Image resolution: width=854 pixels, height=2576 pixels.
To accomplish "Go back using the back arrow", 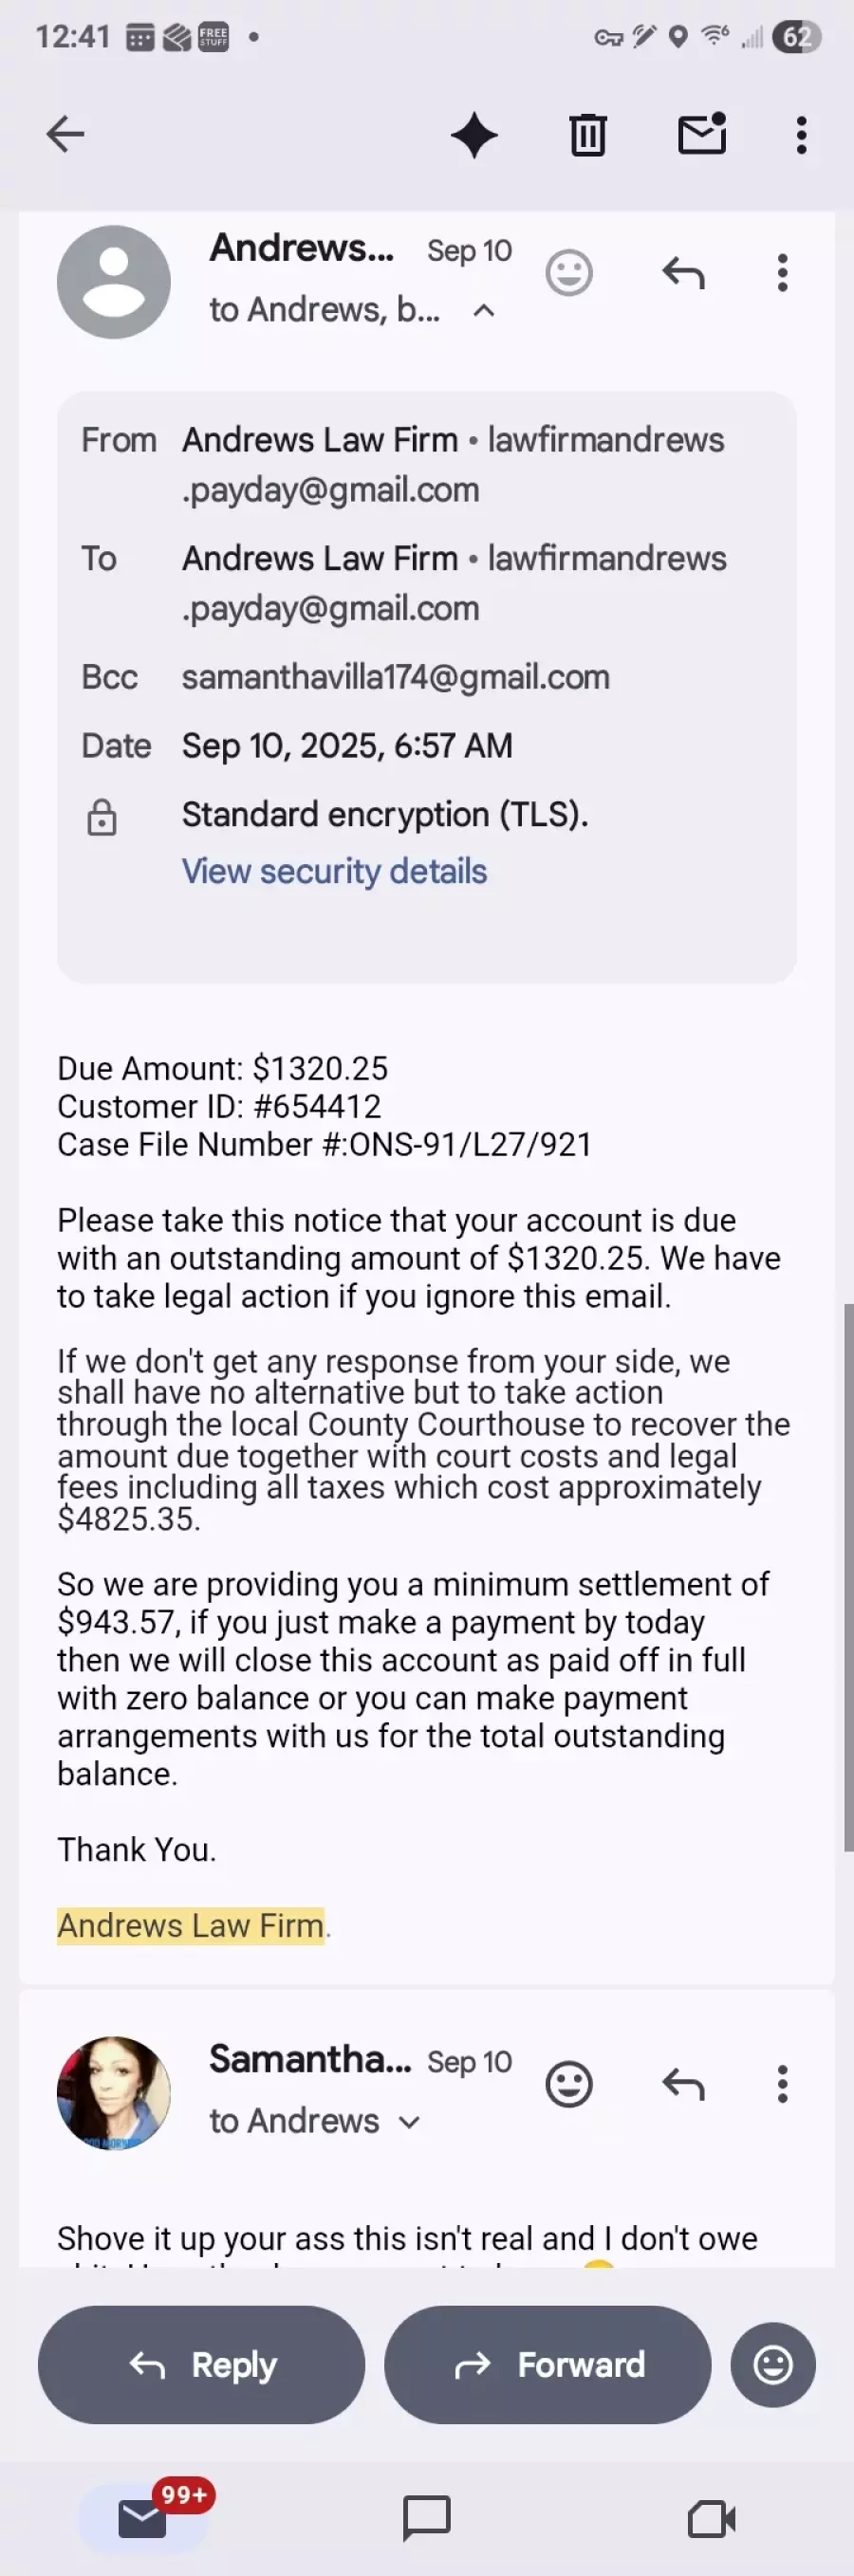I will [66, 134].
